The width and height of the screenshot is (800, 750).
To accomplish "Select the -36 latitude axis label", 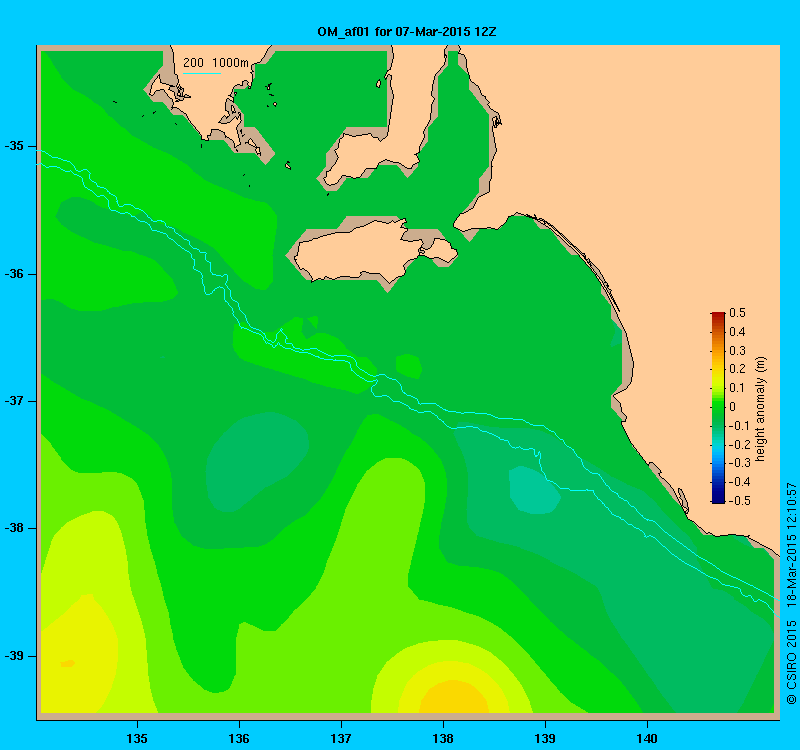I will coord(14,274).
